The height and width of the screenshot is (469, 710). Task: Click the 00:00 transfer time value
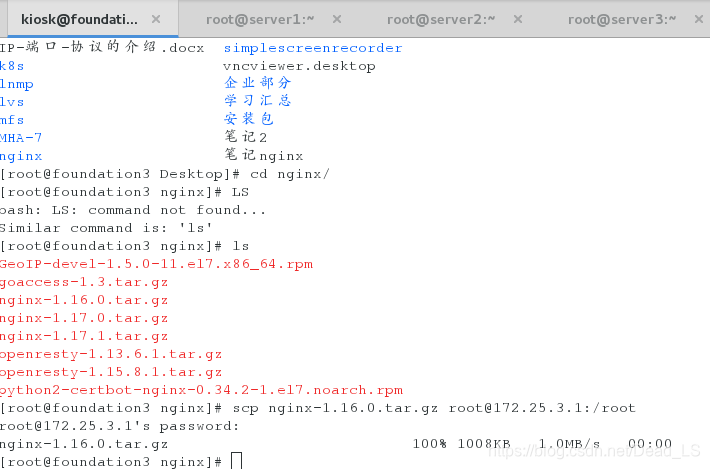tap(650, 444)
